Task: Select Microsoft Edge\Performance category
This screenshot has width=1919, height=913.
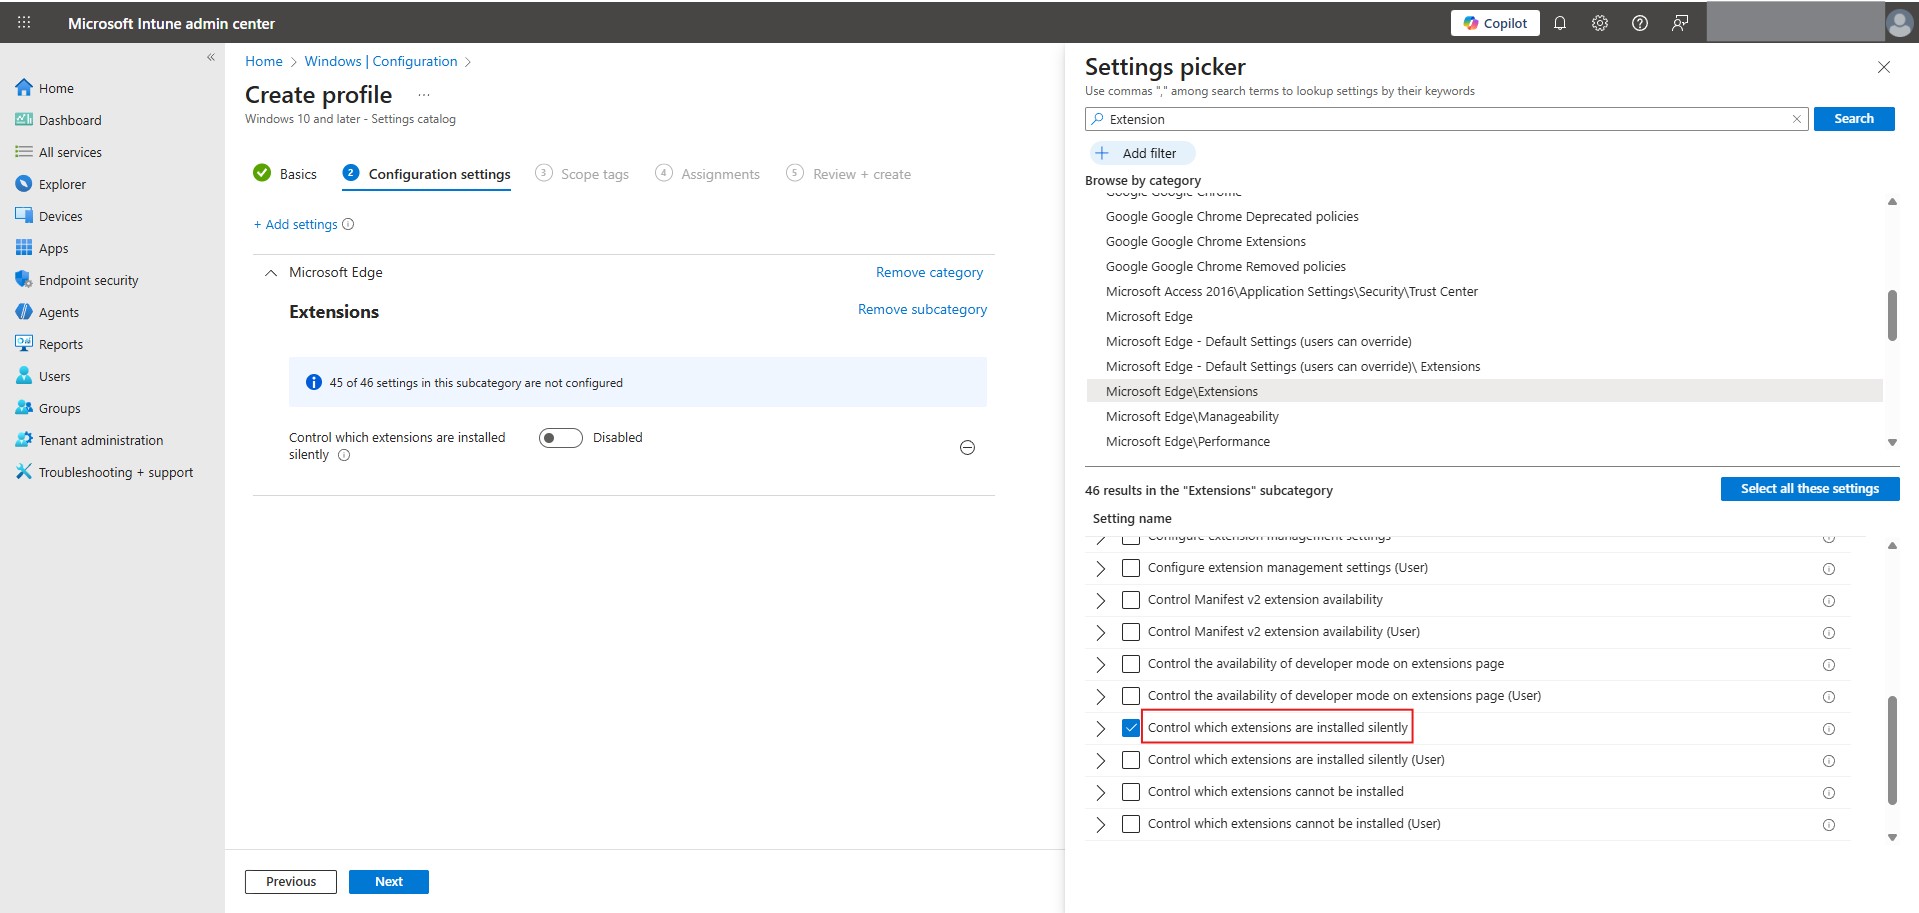Action: click(x=1187, y=441)
